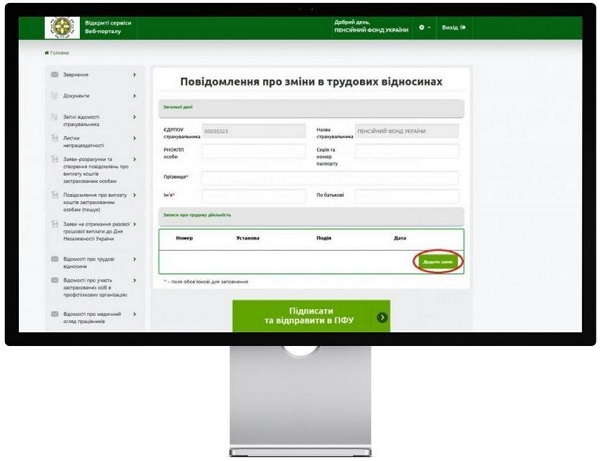Click the Подія column header
Viewport: 600px width, 461px height.
[324, 238]
